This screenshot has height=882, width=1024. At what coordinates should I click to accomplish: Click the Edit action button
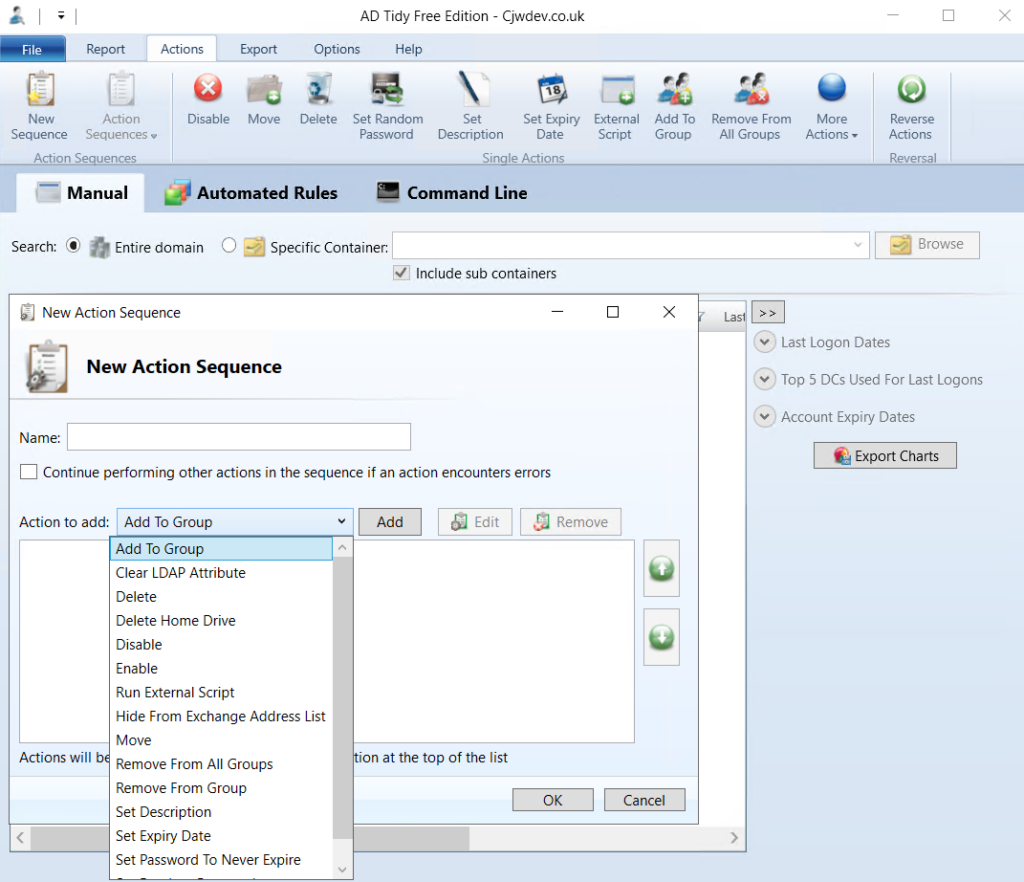(475, 522)
